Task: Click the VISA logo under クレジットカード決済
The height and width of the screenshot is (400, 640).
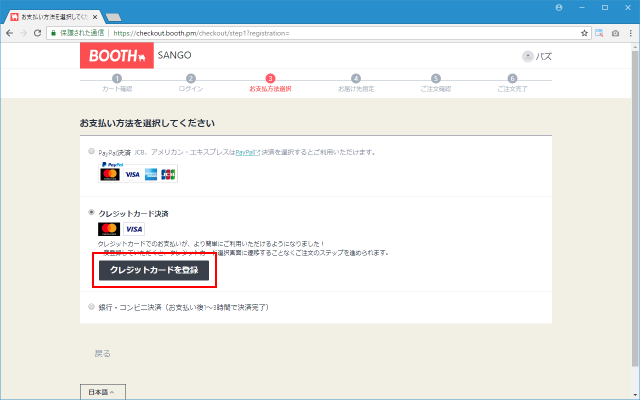Action: 134,229
